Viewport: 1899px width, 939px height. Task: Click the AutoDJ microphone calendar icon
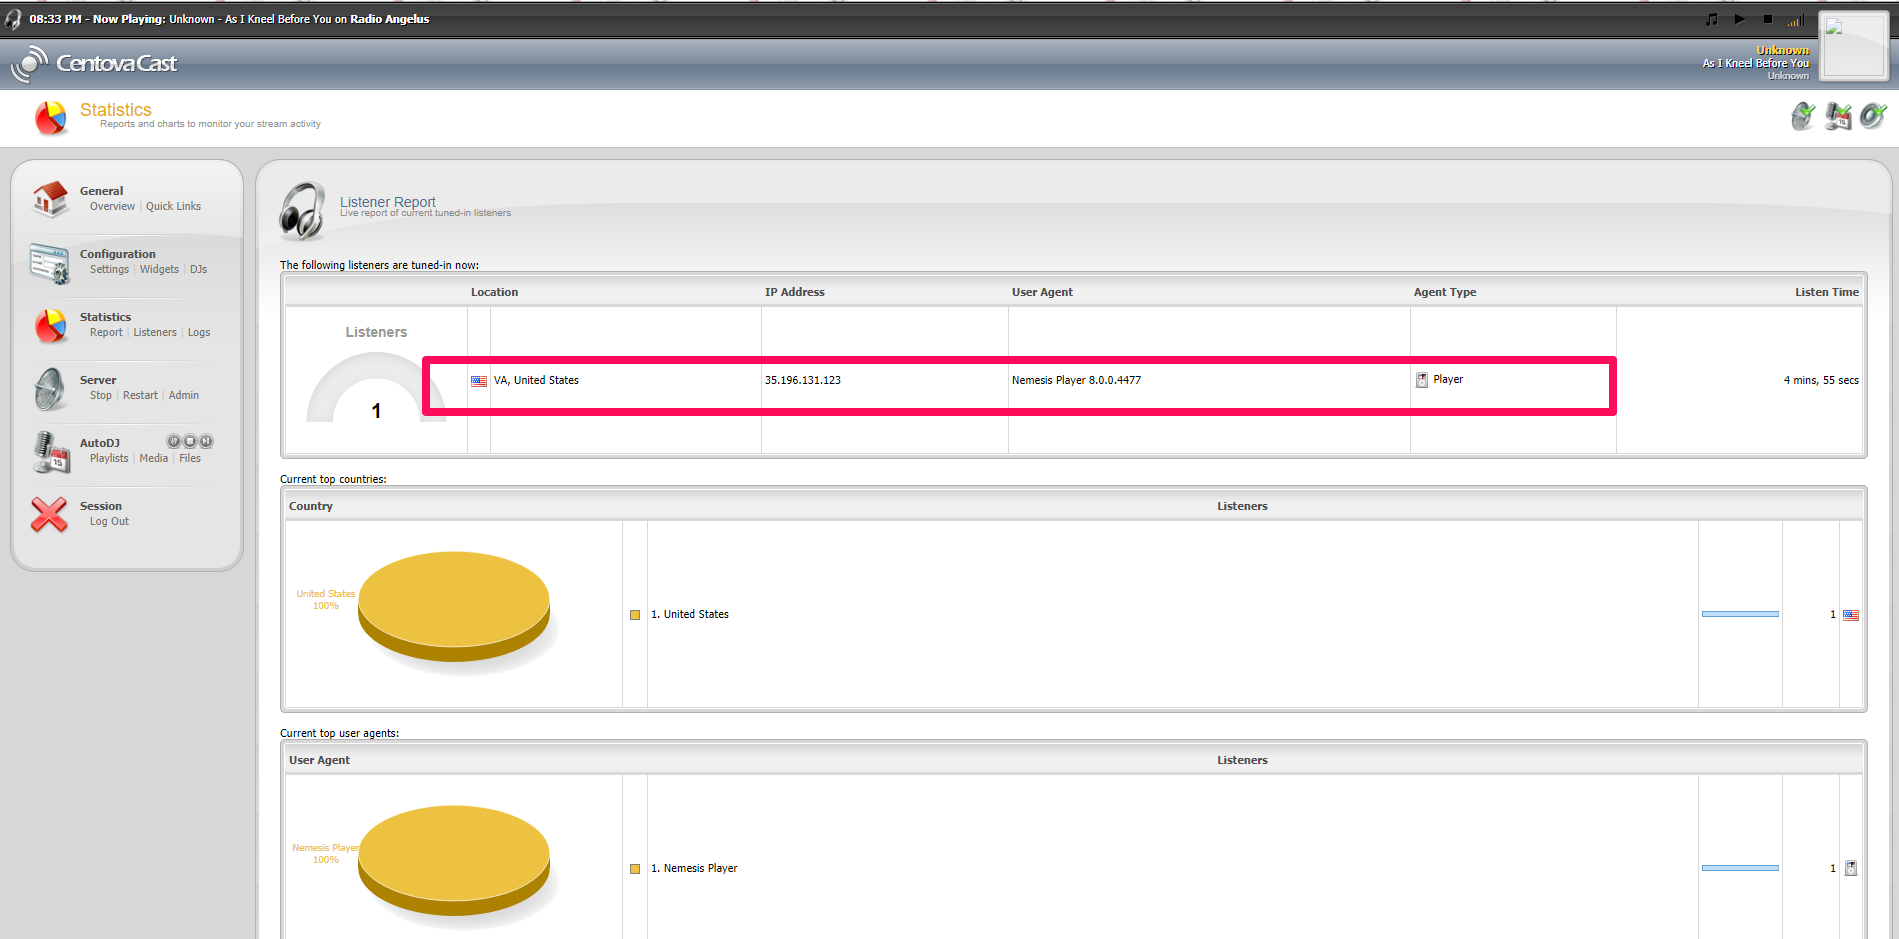point(50,452)
